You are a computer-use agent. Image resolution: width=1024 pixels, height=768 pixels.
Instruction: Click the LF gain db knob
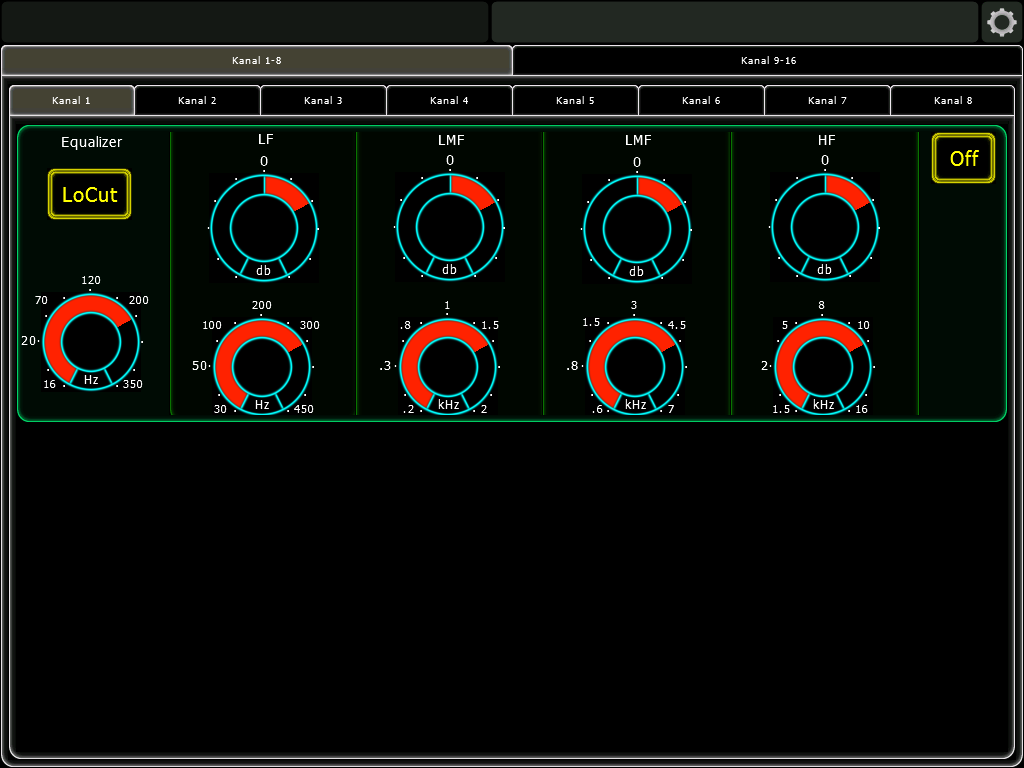click(x=264, y=227)
